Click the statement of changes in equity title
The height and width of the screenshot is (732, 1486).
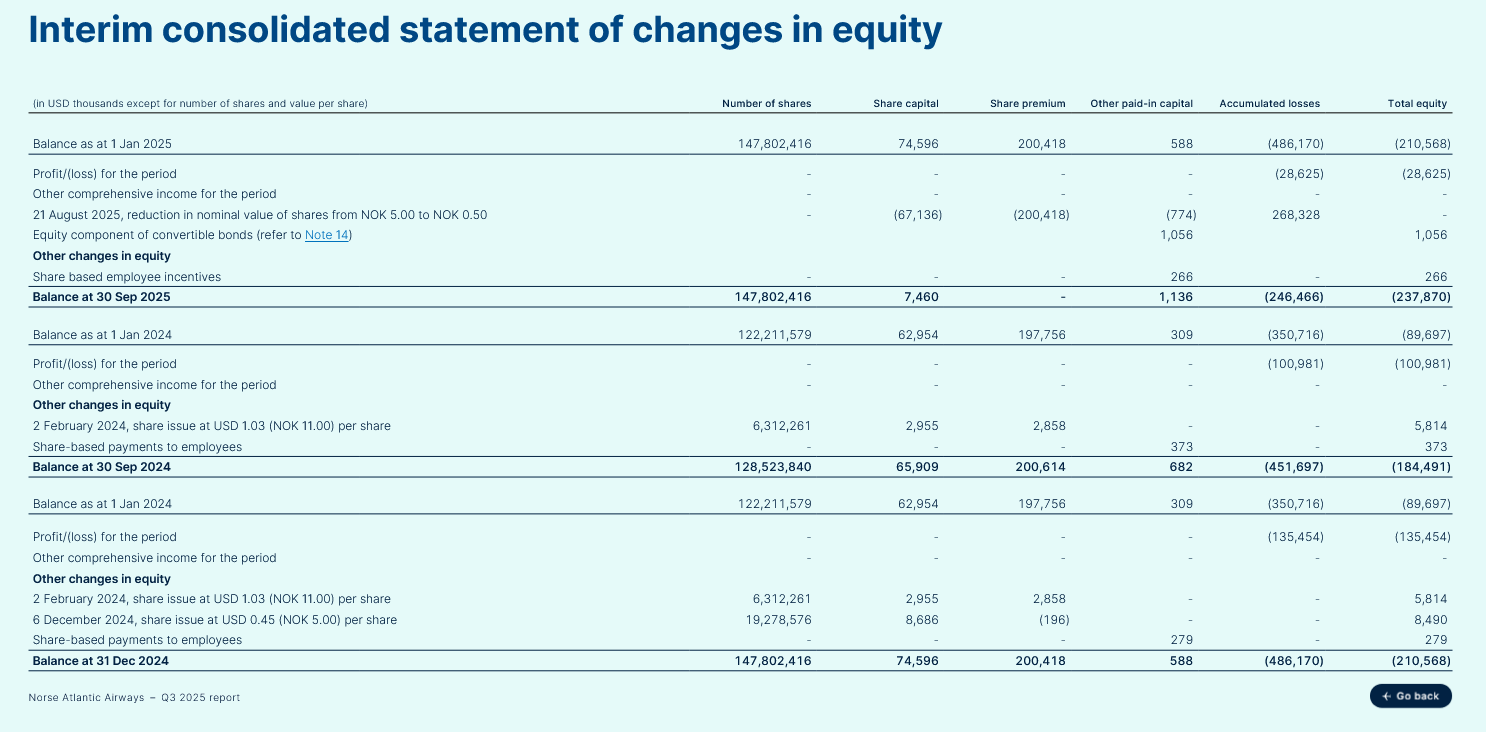[485, 31]
